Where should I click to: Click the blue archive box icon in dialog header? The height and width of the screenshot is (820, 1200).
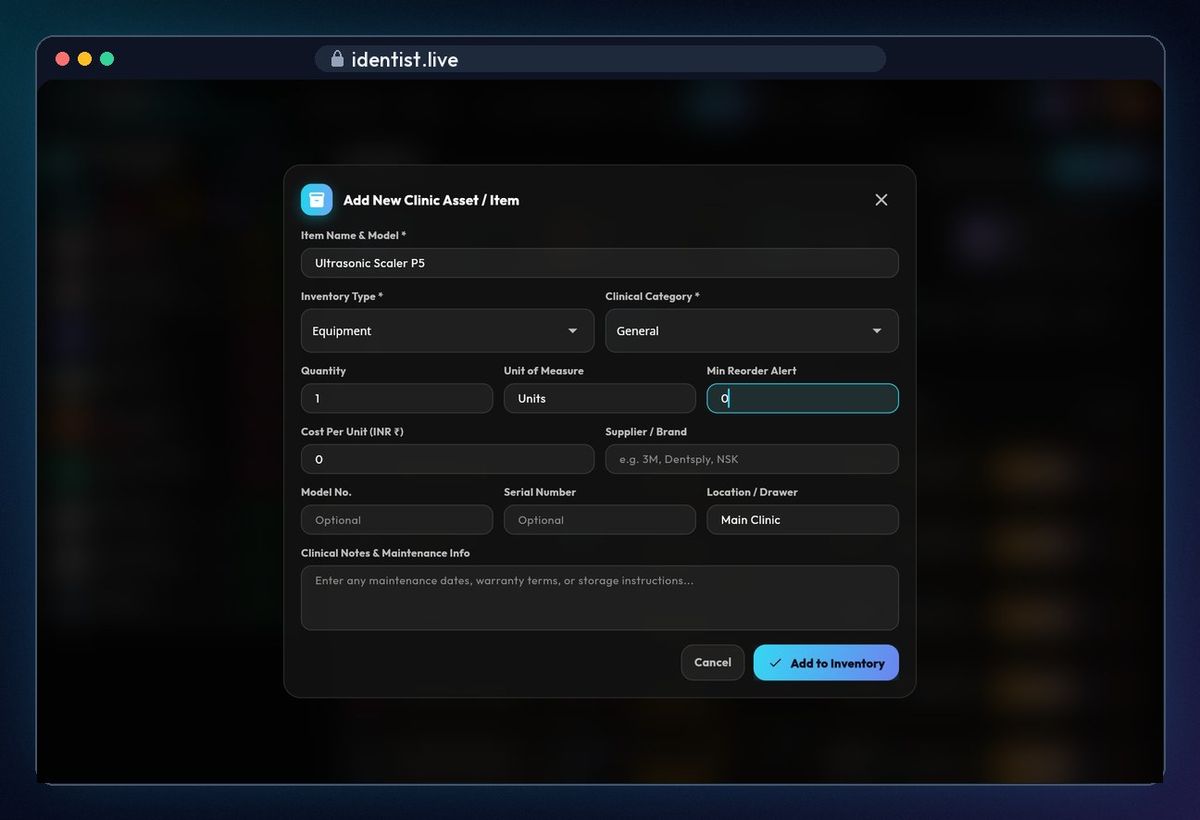pyautogui.click(x=317, y=200)
